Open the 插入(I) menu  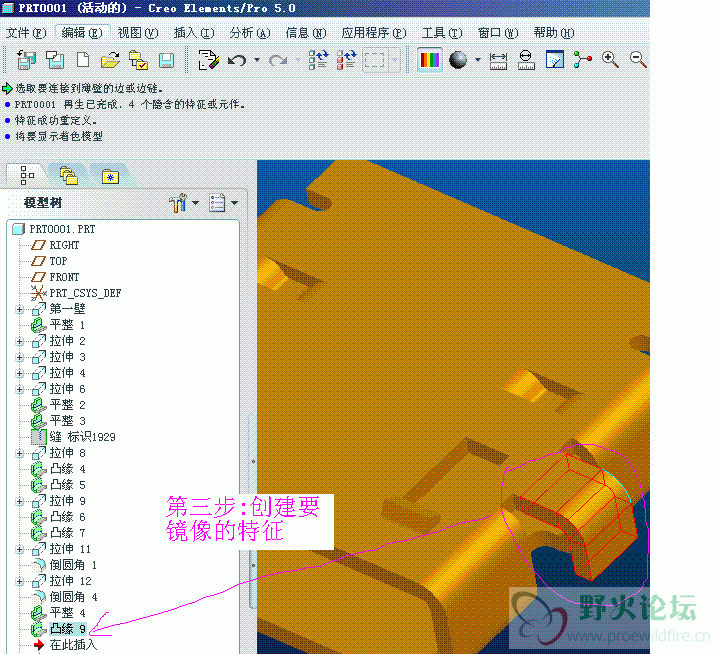coord(194,33)
